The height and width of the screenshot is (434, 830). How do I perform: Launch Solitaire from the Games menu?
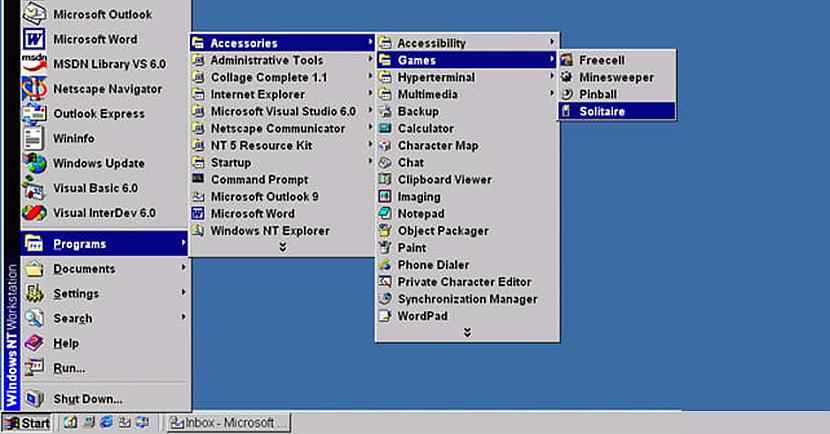(617, 111)
